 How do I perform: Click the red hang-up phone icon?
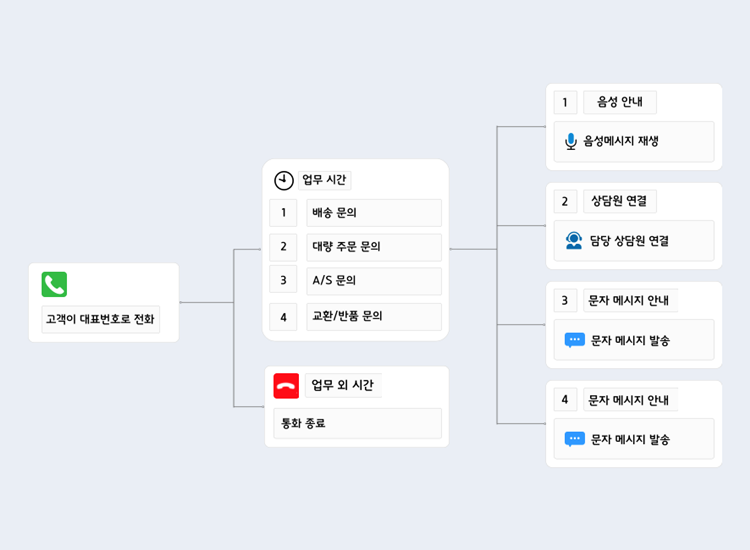point(286,386)
